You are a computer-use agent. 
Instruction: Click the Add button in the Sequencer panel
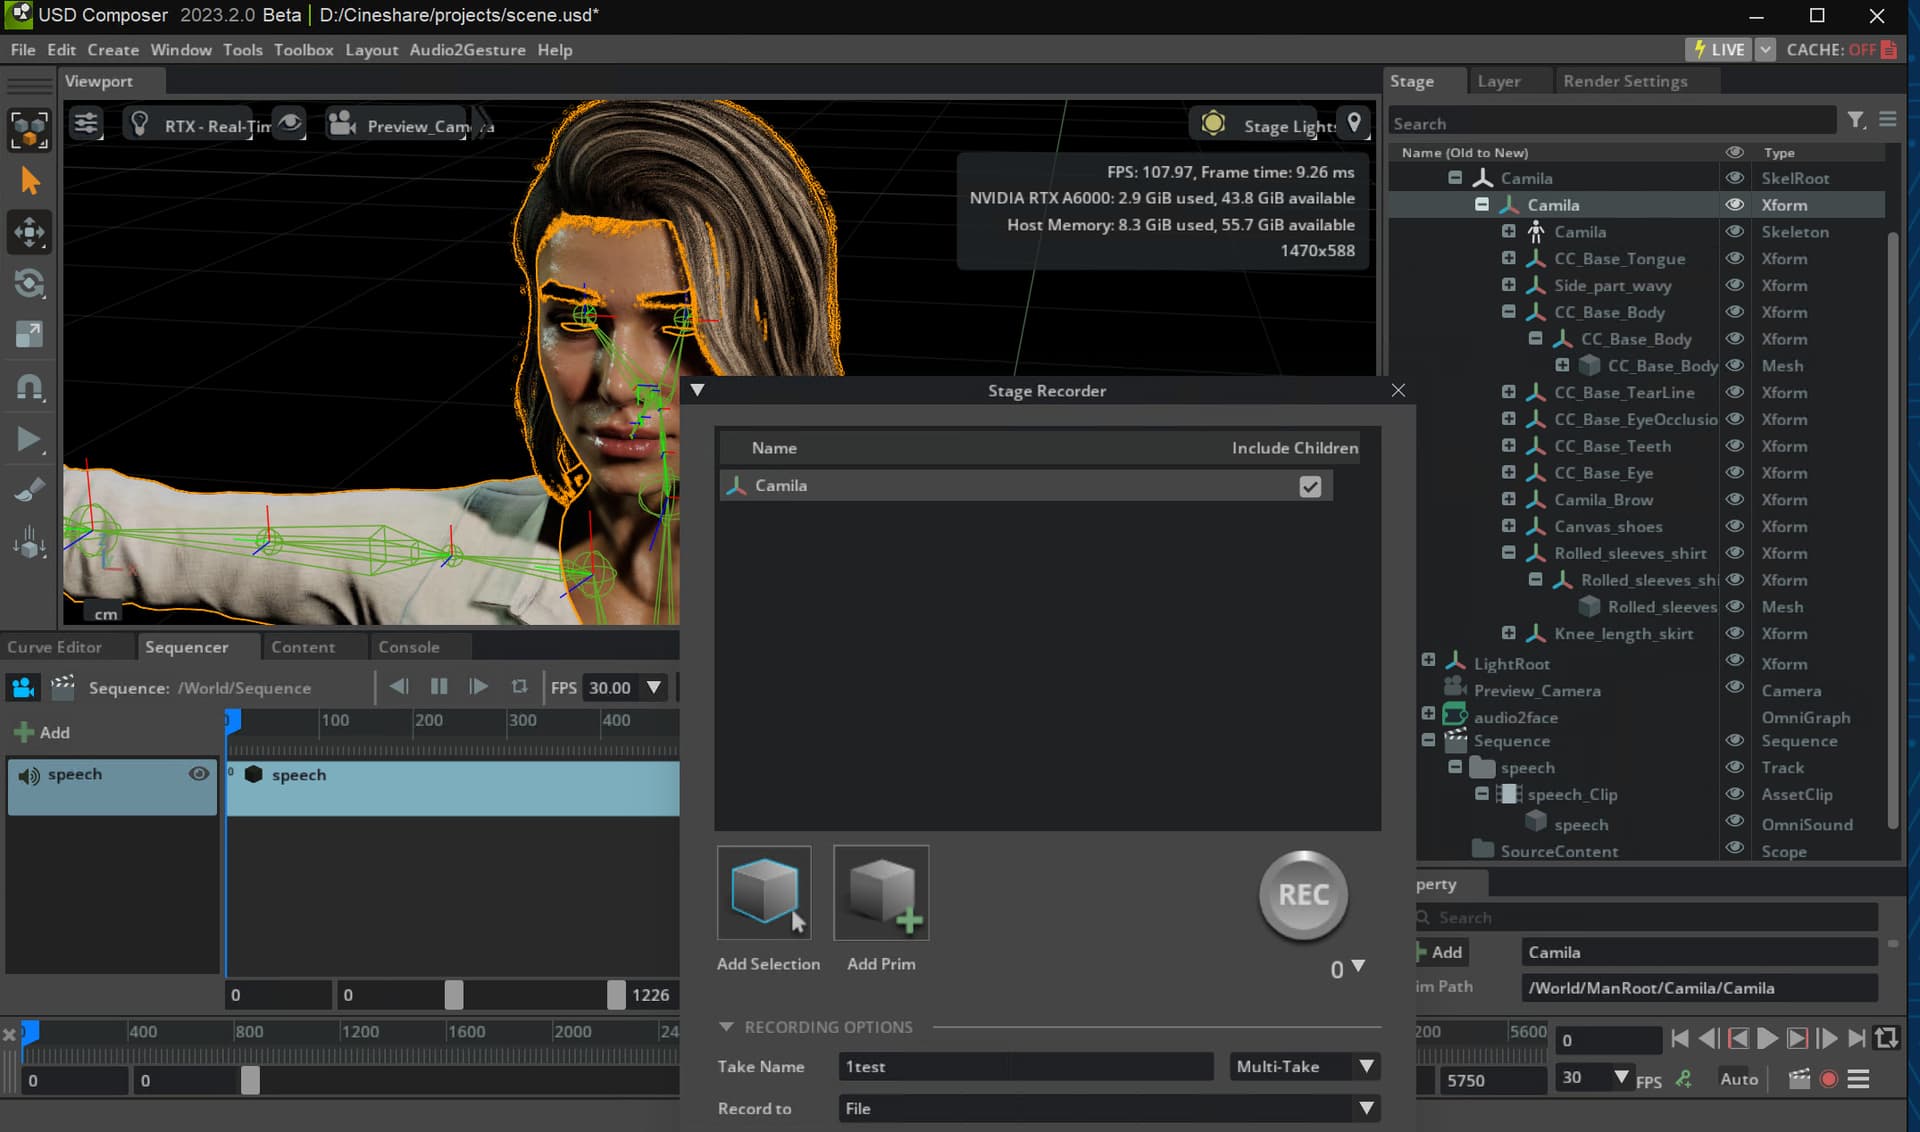[x=43, y=732]
